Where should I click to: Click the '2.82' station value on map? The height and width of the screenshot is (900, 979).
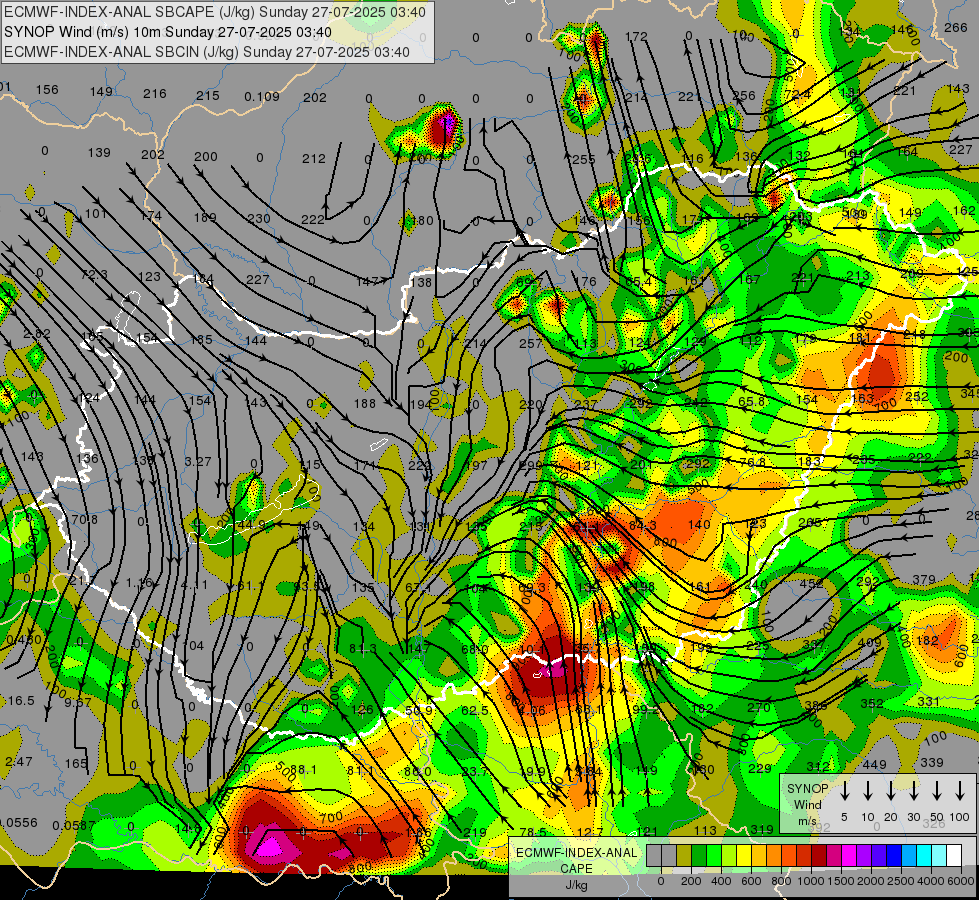[37, 334]
